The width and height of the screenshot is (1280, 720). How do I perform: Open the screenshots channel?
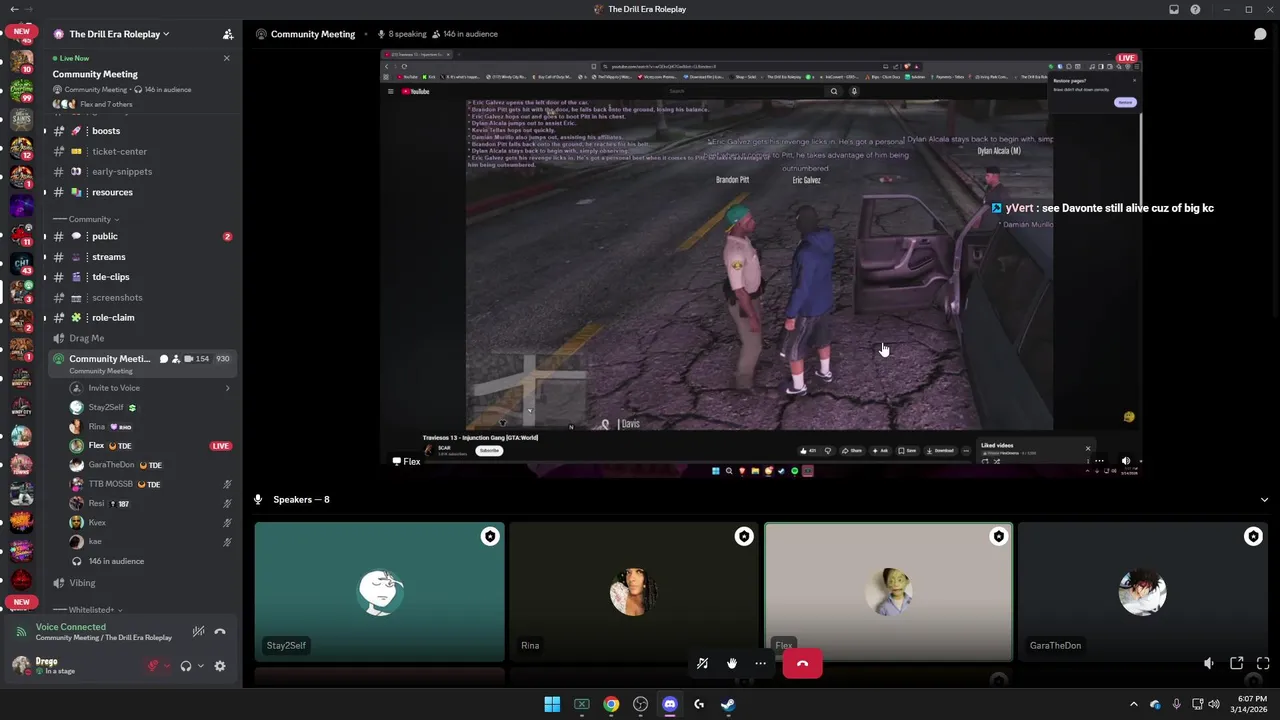tap(141, 297)
